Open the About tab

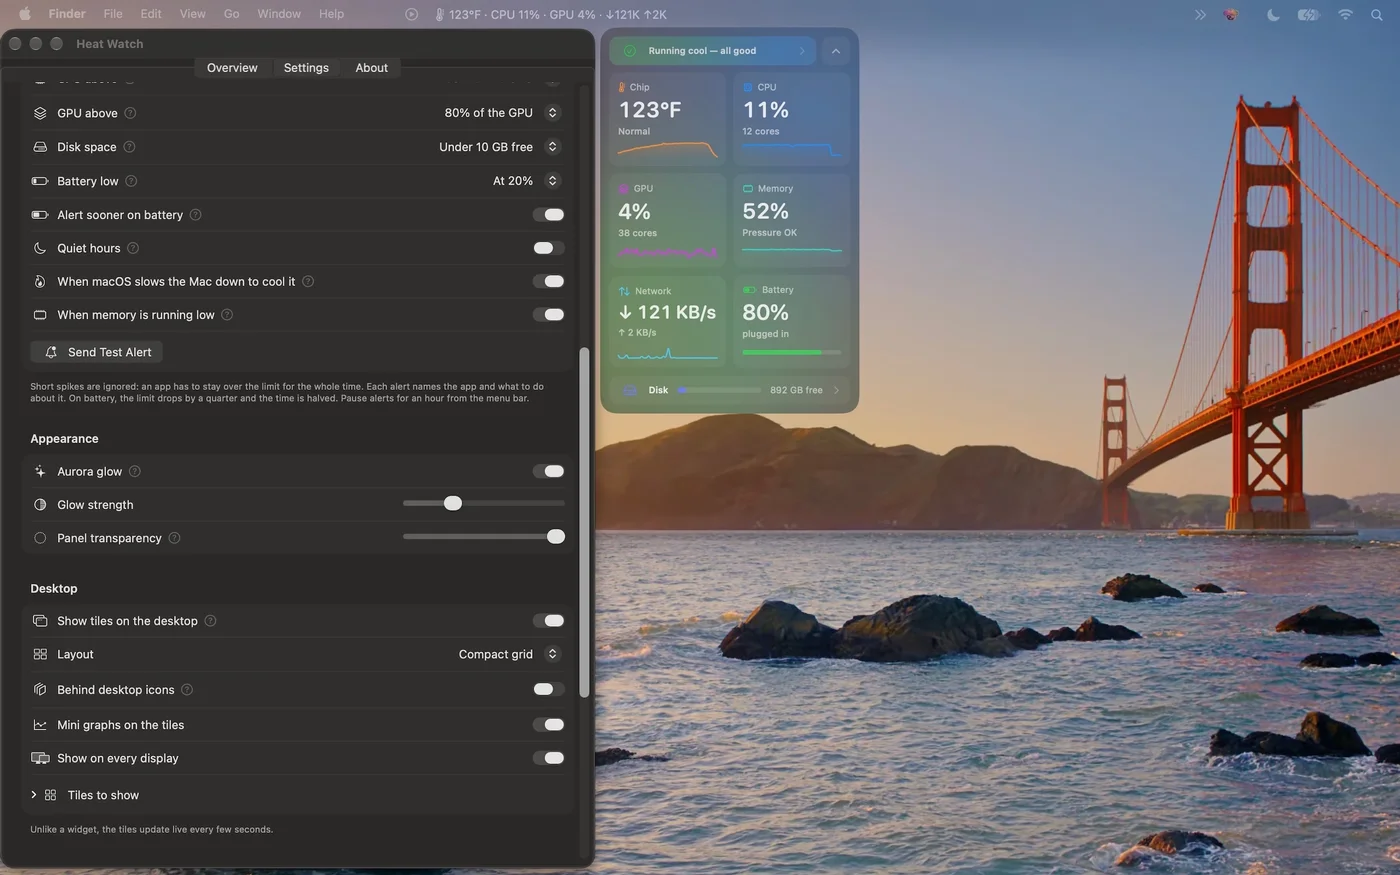[371, 68]
